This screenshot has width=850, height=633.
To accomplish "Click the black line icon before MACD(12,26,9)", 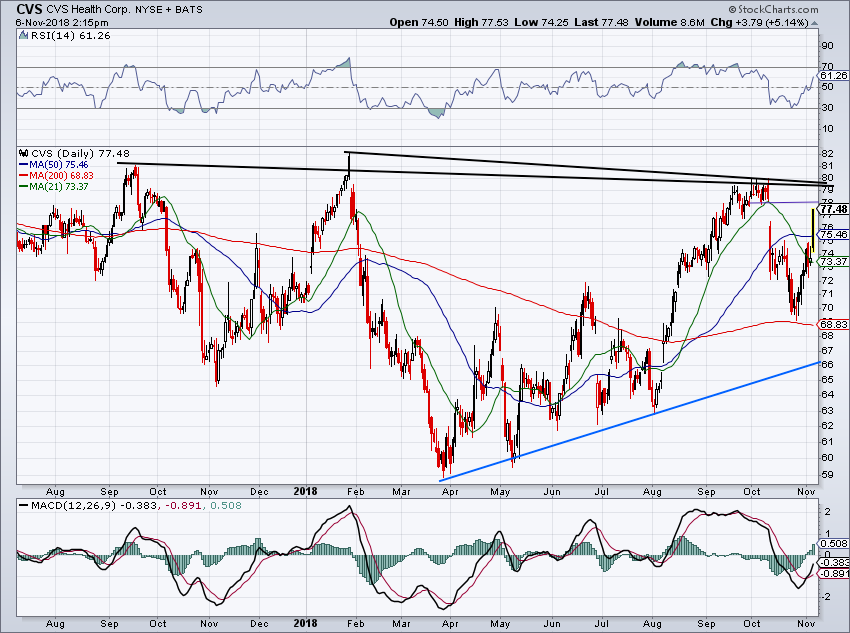I will 24,506.
